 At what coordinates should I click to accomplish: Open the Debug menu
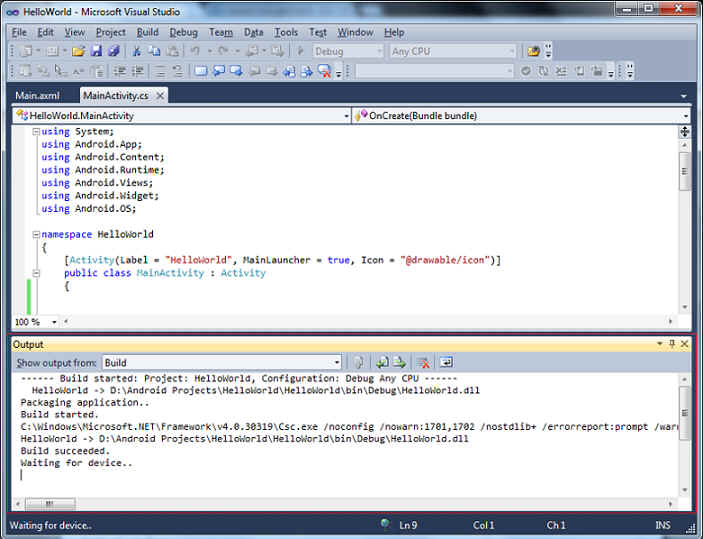point(183,32)
